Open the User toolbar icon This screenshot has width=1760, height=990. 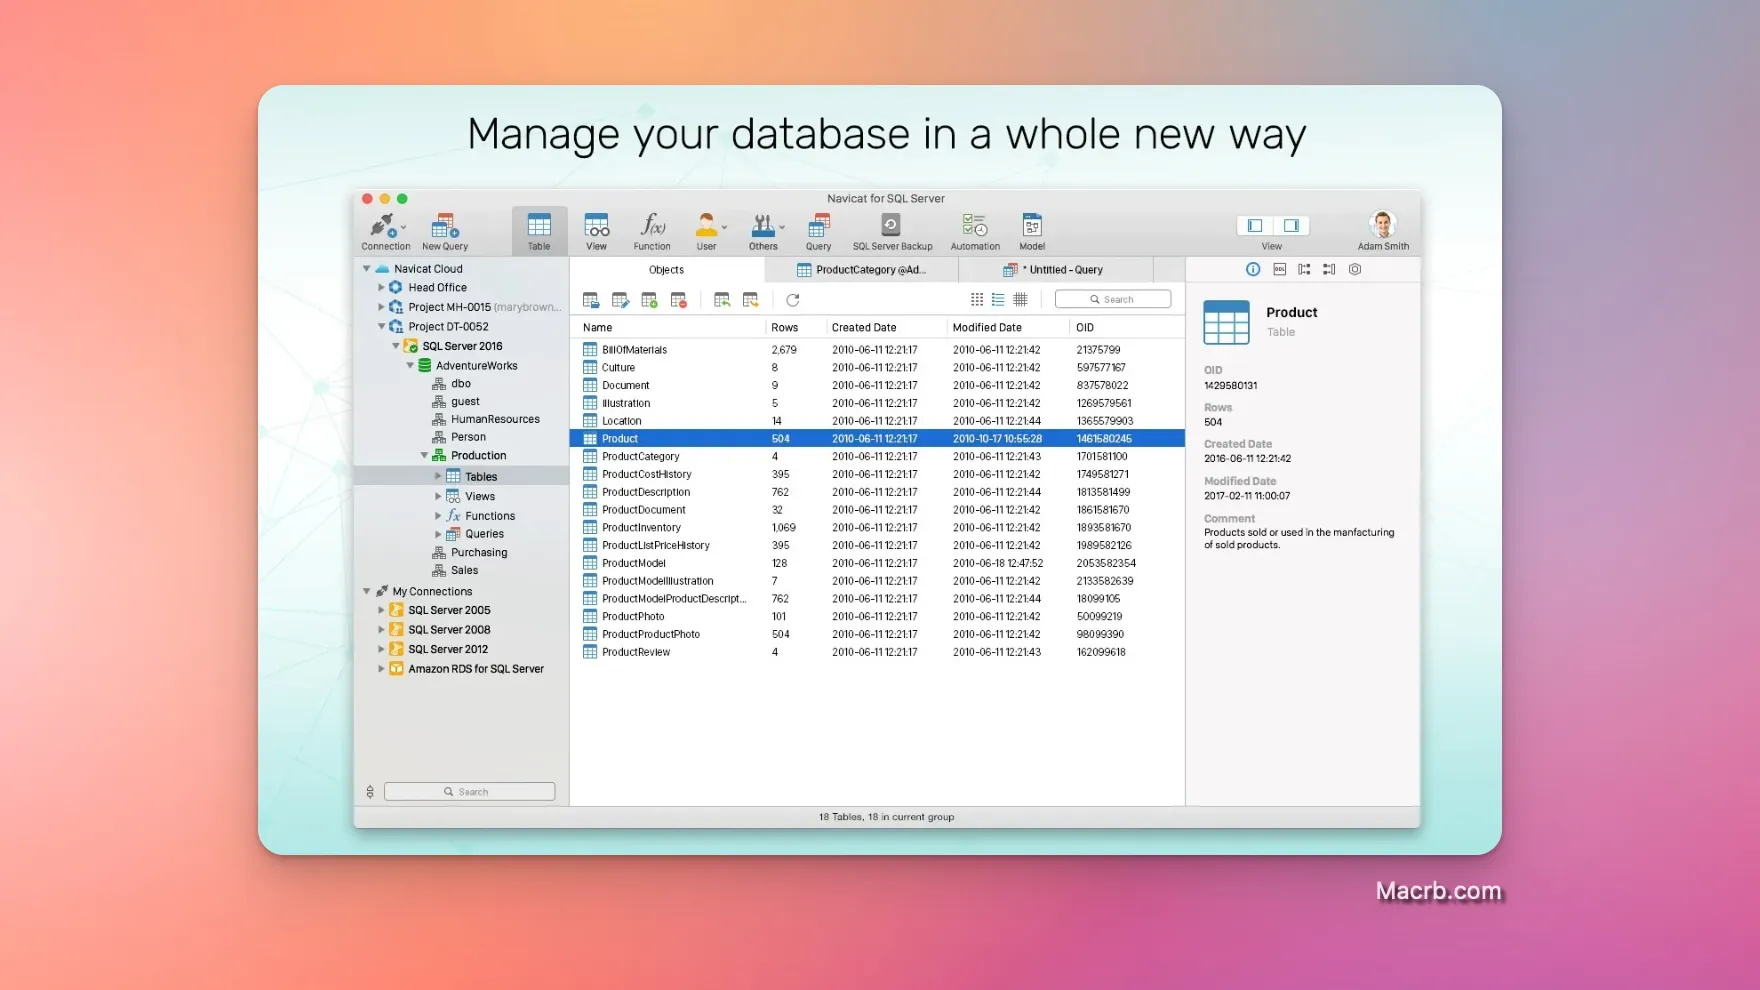click(706, 231)
